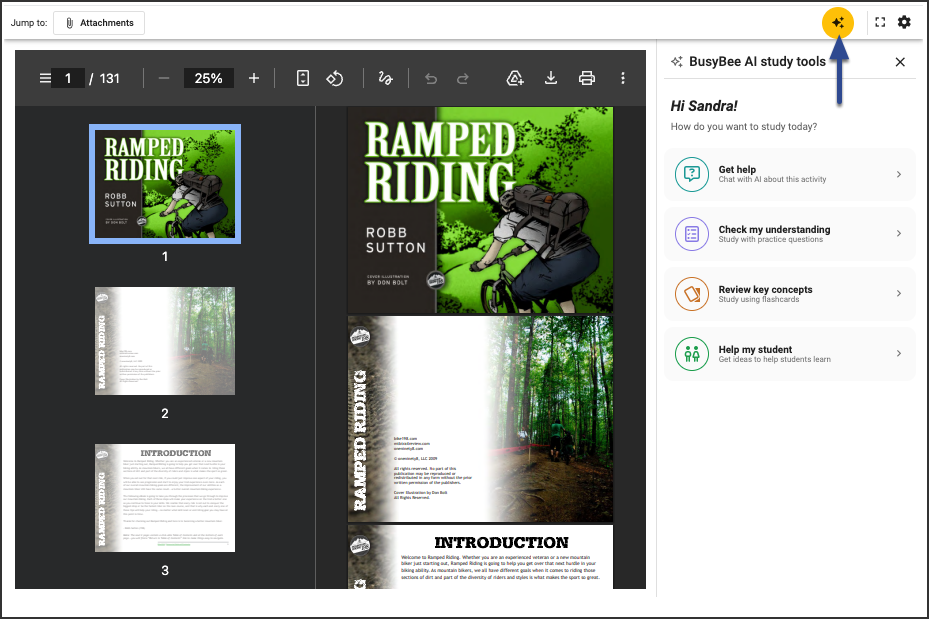Image resolution: width=929 pixels, height=619 pixels.
Task: Open Review key concepts flashcards
Action: [x=790, y=294]
